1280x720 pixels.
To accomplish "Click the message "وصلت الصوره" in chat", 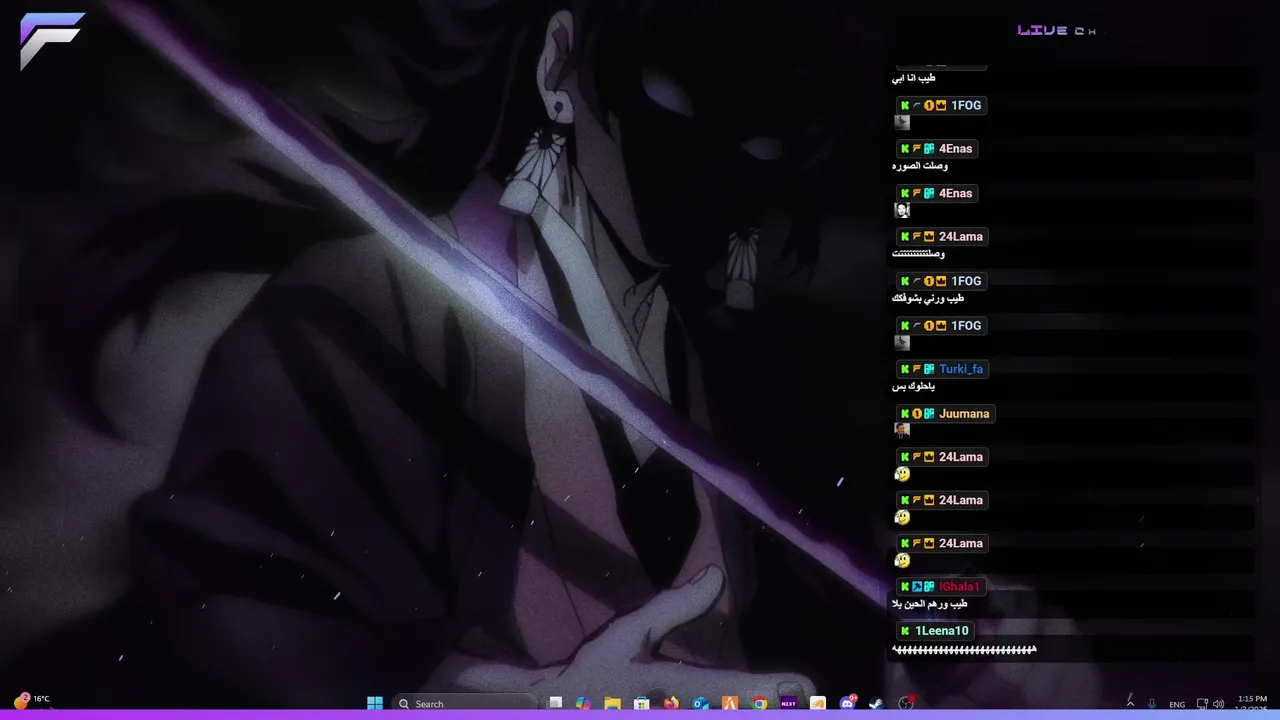I will point(920,166).
